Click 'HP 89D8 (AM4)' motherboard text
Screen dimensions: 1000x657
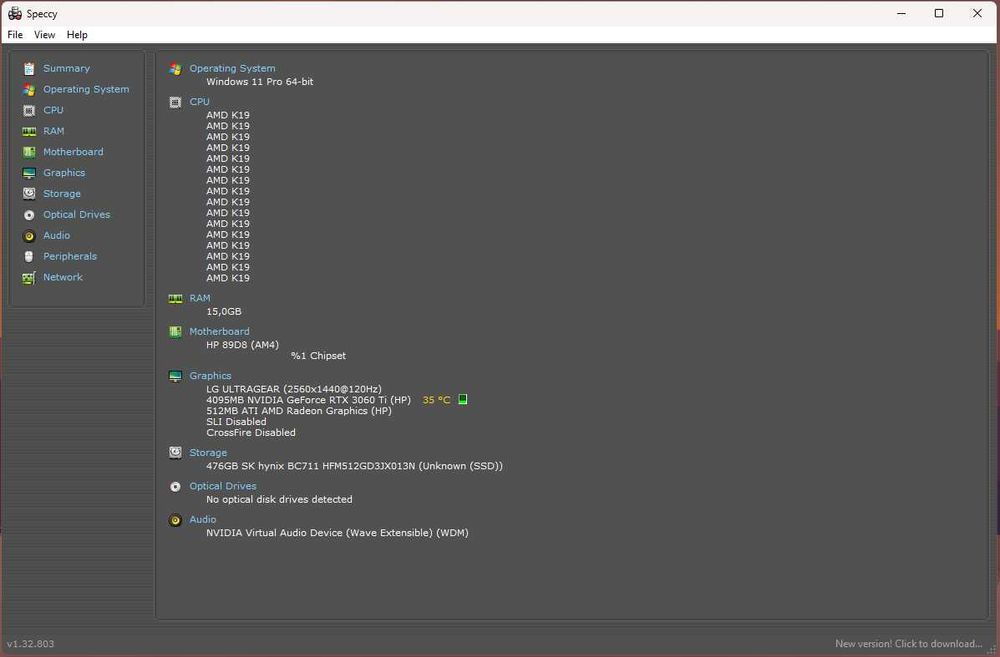(x=242, y=345)
